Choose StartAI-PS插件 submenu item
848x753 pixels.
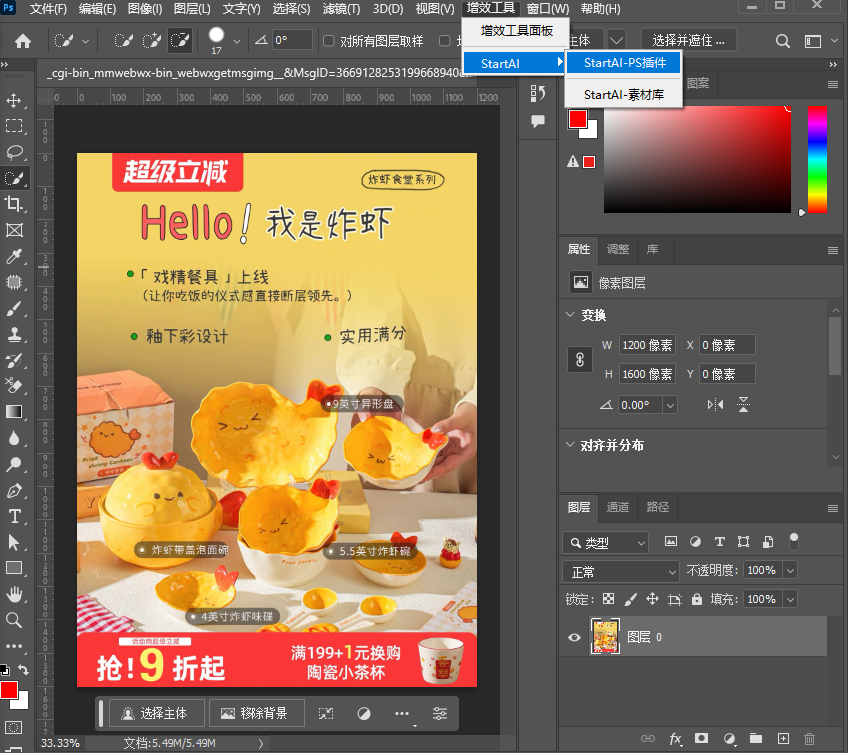pyautogui.click(x=624, y=63)
